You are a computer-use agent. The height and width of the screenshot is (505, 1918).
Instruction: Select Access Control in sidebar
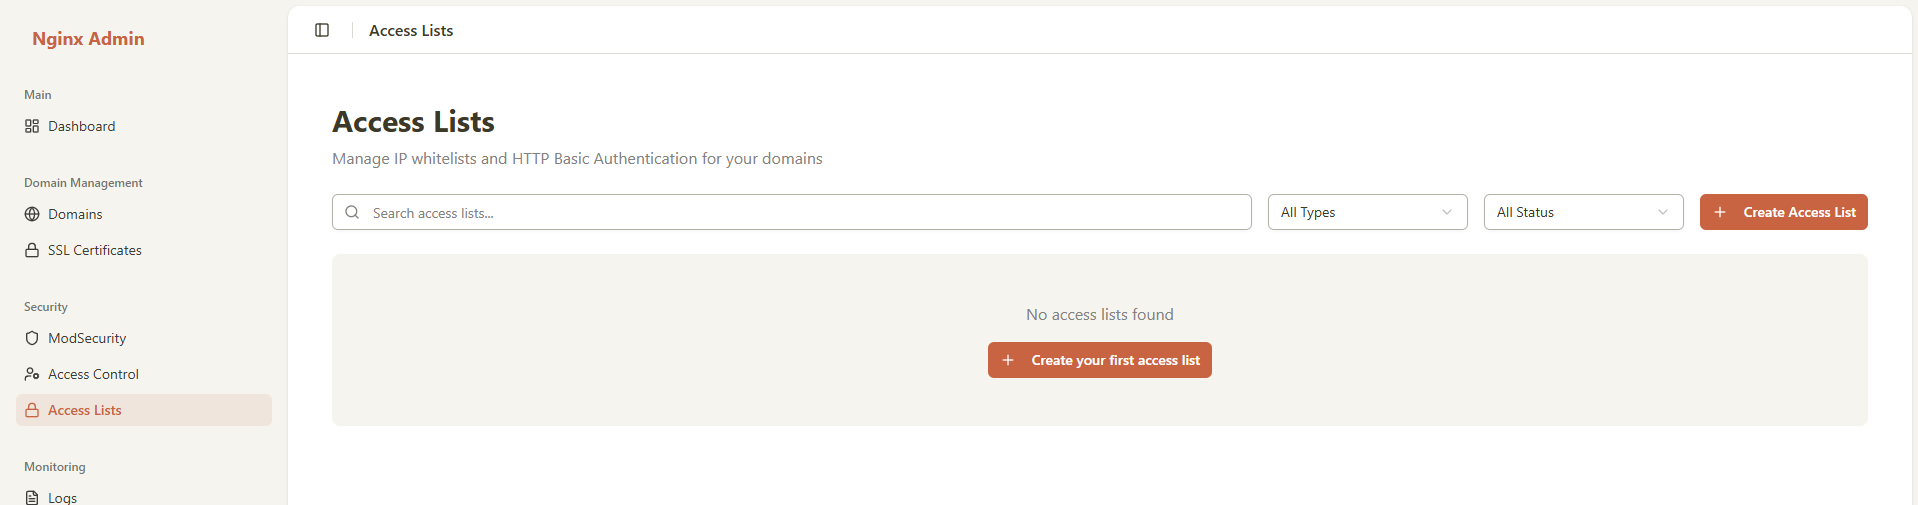pos(93,374)
